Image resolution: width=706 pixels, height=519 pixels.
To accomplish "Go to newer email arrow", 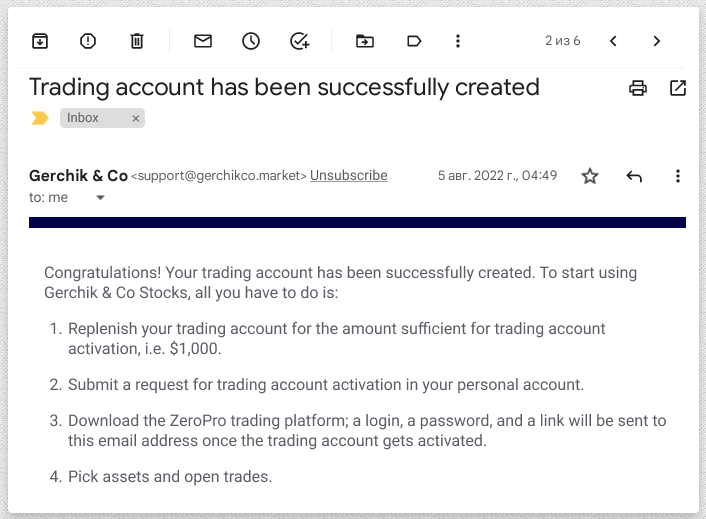I will pos(614,41).
